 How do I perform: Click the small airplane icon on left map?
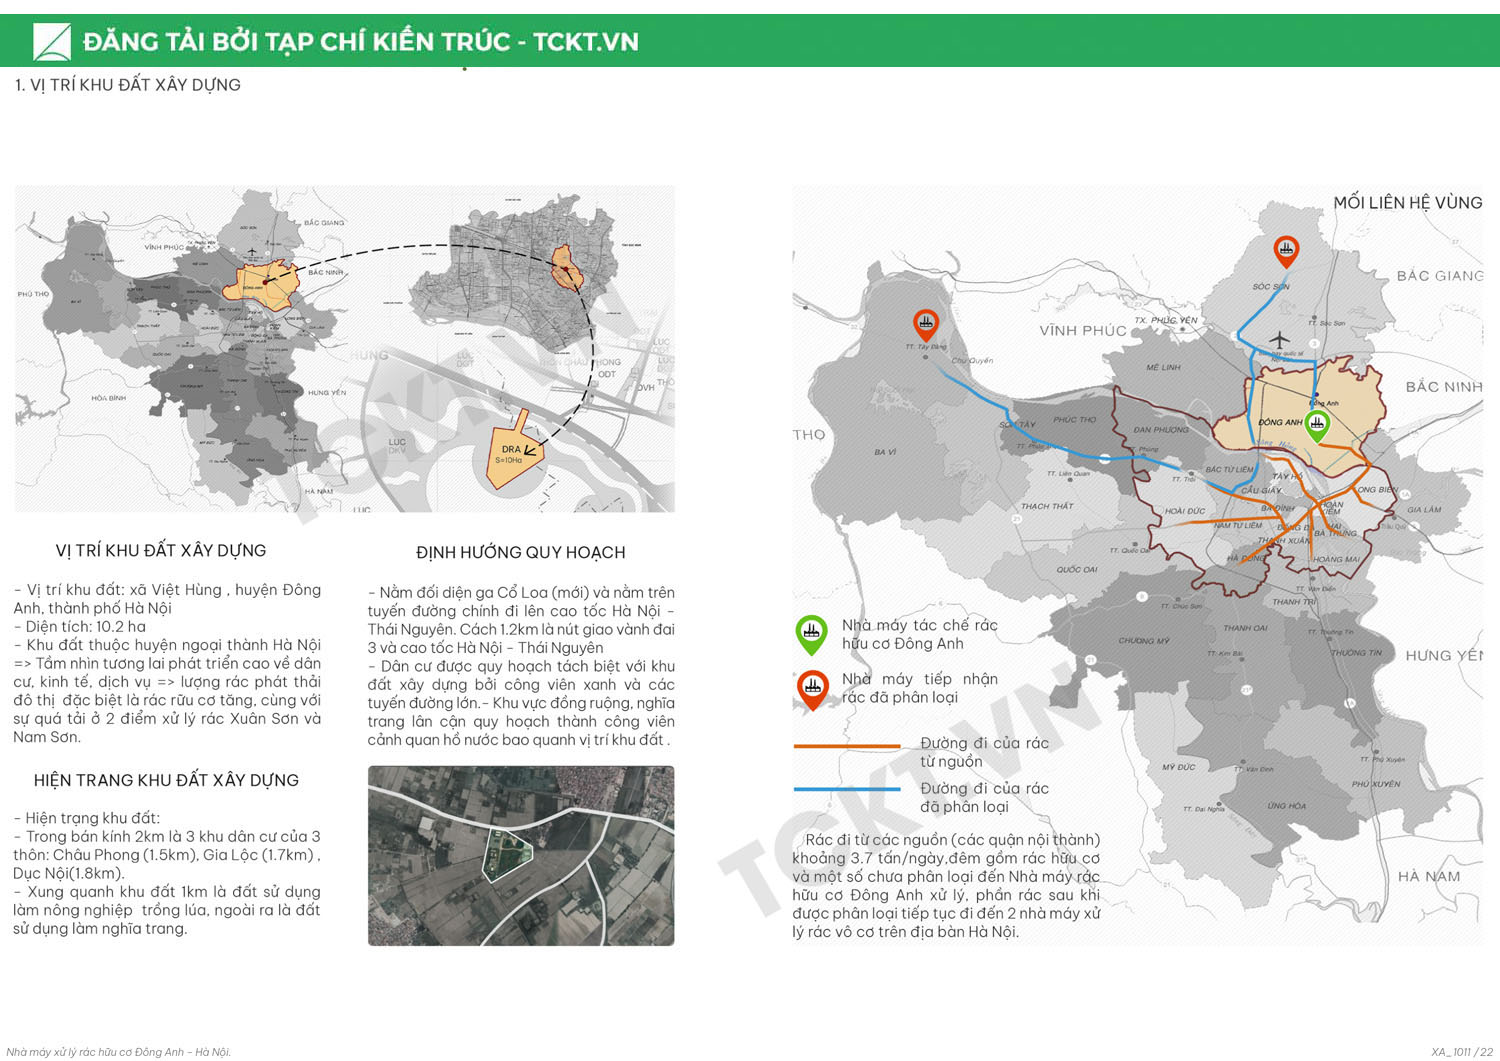(x=252, y=251)
